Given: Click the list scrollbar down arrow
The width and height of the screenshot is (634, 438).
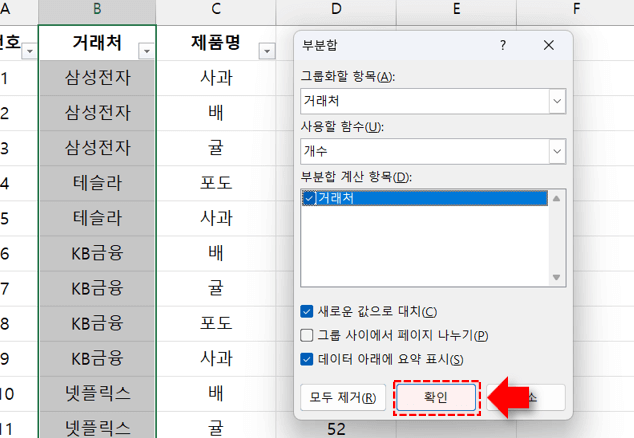Looking at the screenshot, I should [559, 278].
